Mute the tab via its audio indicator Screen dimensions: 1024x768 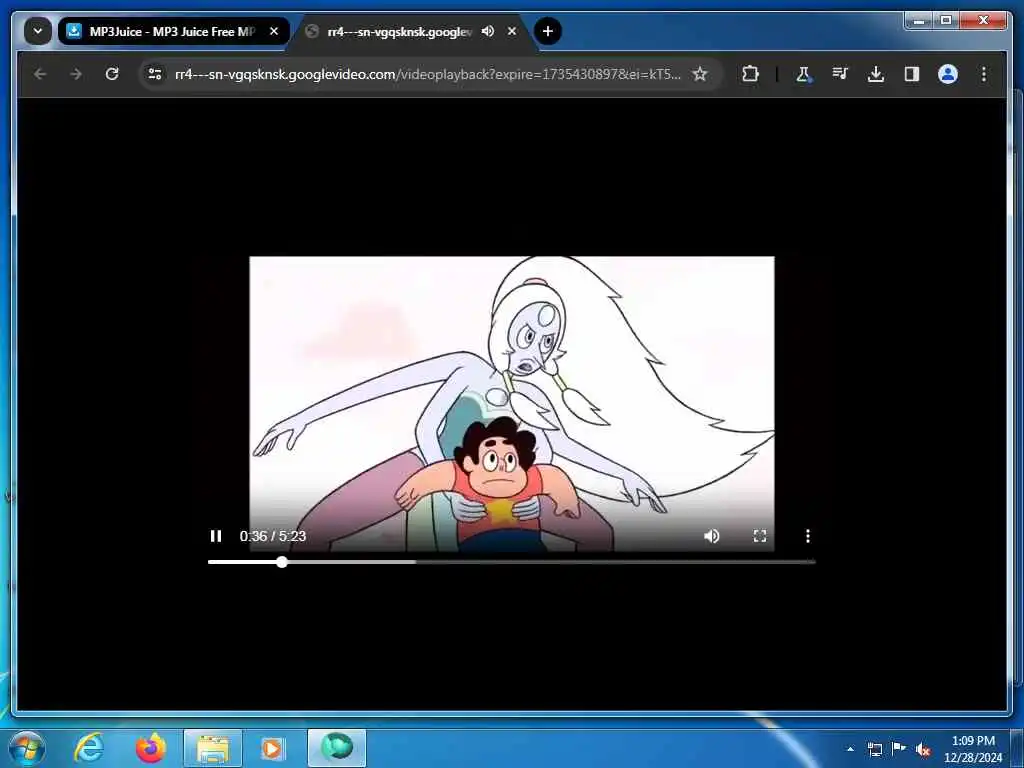(488, 31)
